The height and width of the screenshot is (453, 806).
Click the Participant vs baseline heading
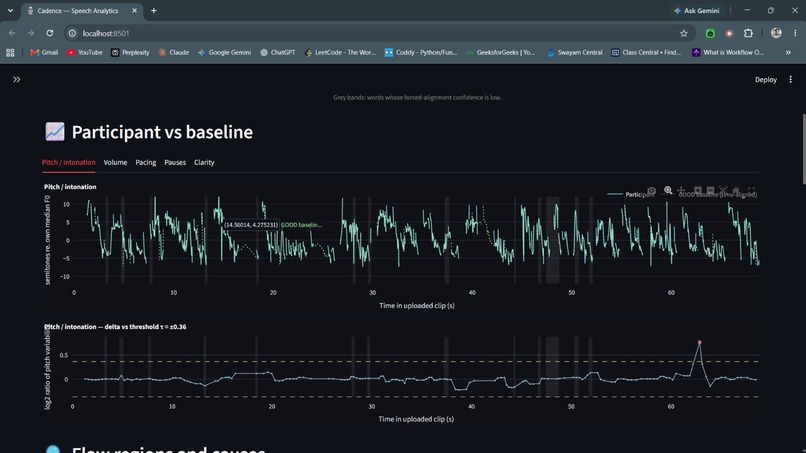click(x=162, y=132)
